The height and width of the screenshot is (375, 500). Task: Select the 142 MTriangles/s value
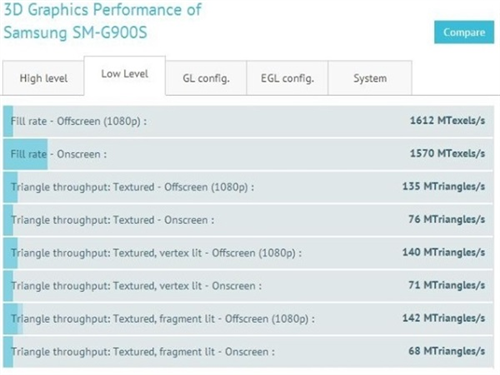pyautogui.click(x=444, y=318)
